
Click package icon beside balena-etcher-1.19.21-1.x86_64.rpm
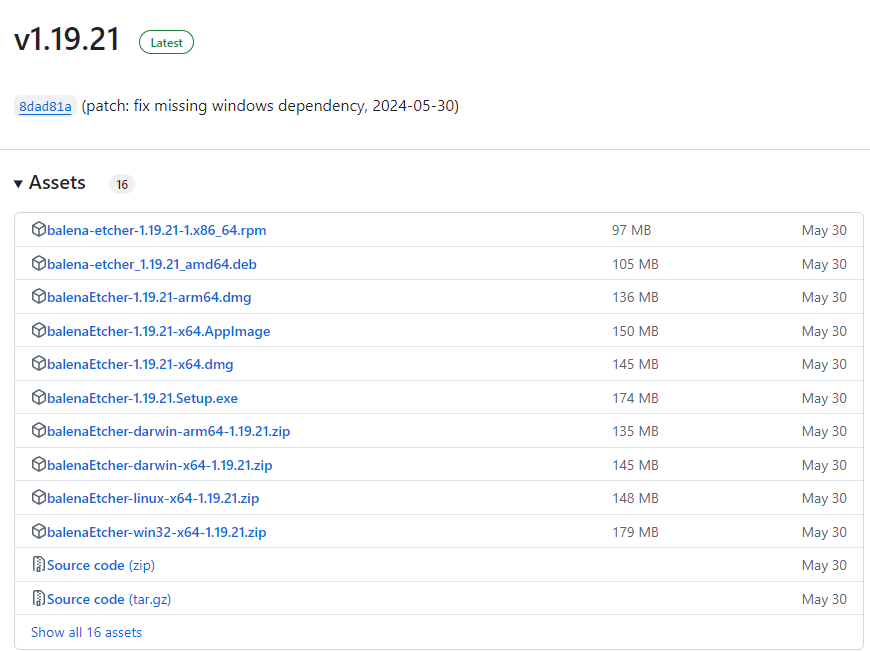[38, 229]
